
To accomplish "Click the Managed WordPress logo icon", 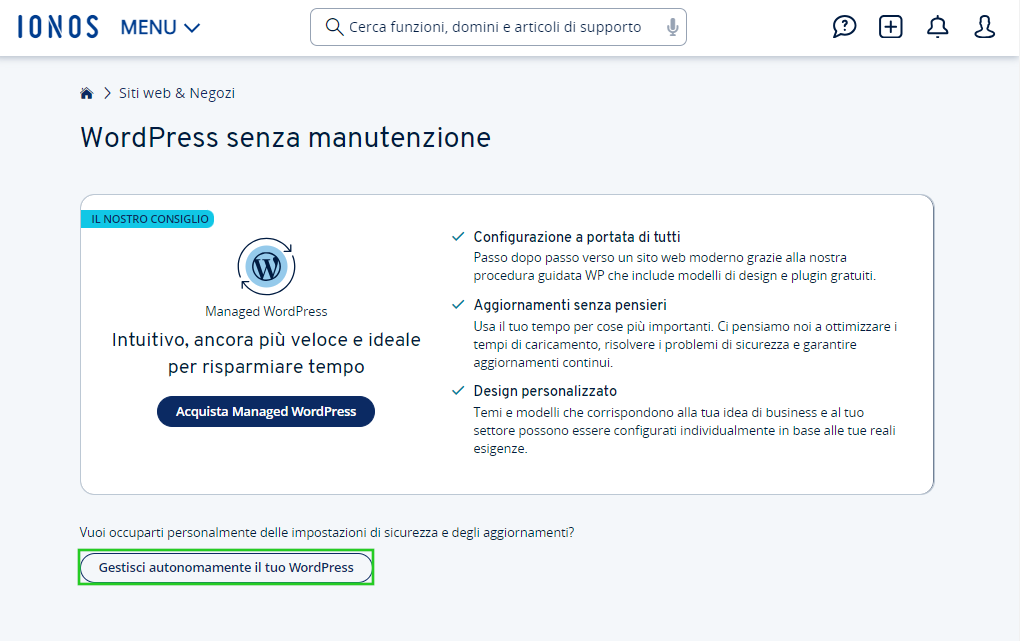I will (266, 267).
